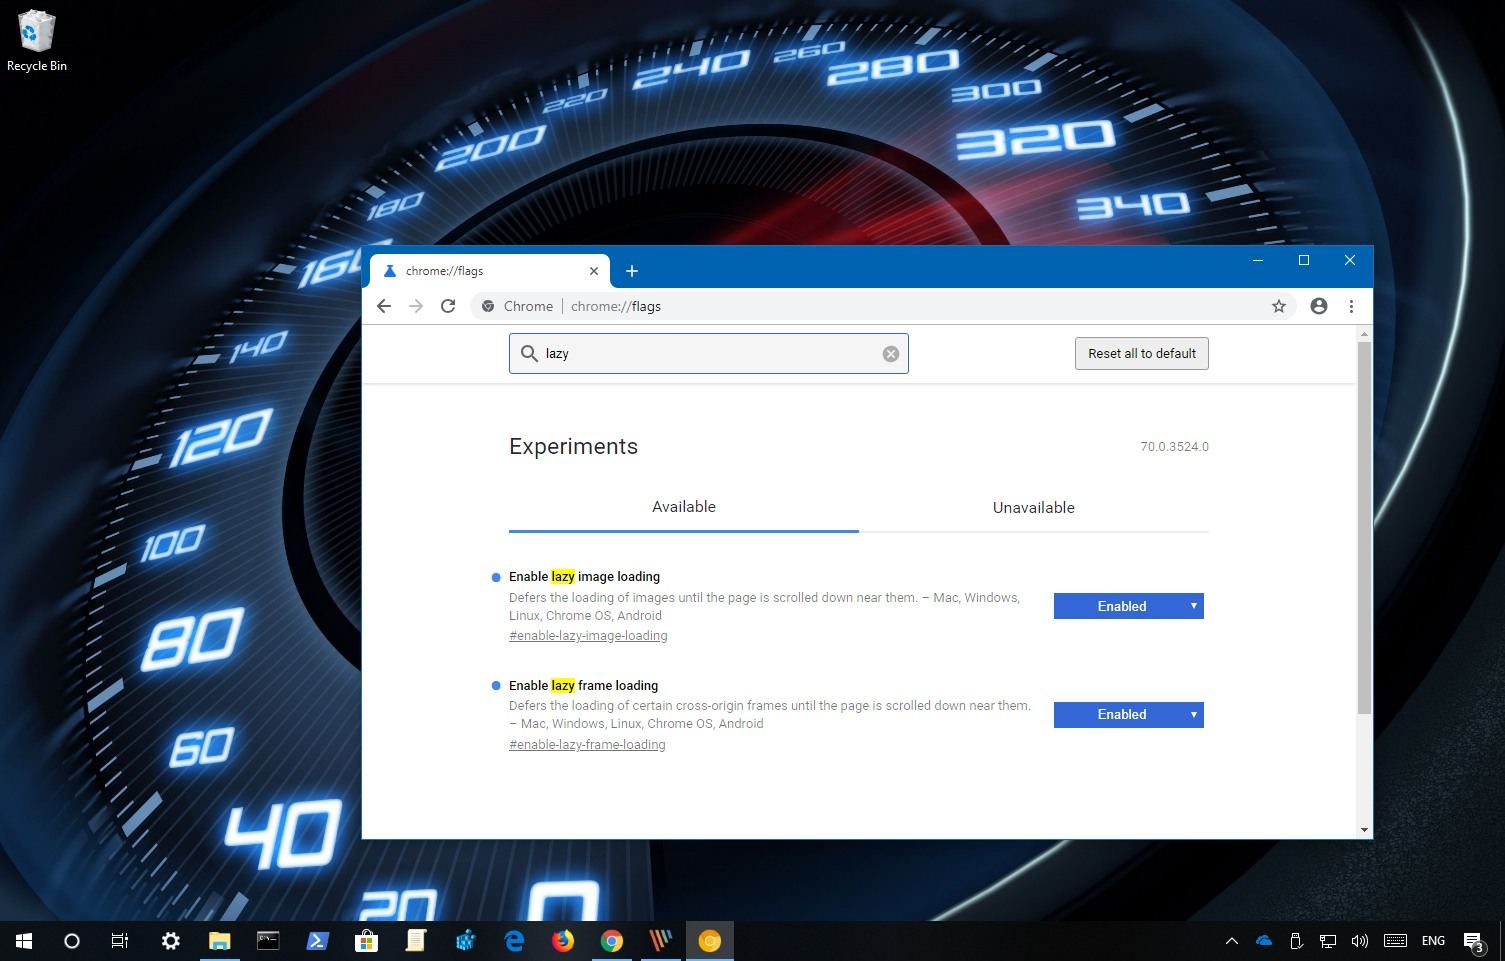The width and height of the screenshot is (1505, 961).
Task: Open the lazy image loading Enabled dropdown
Action: pos(1129,606)
